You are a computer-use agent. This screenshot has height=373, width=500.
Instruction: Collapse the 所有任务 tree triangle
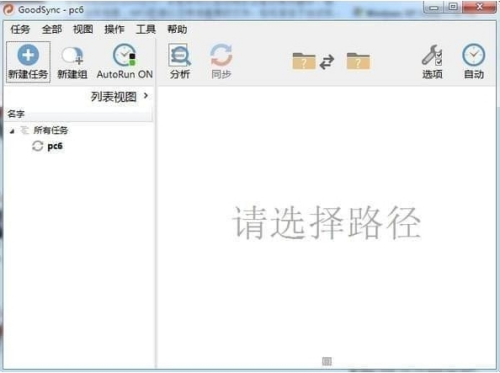(x=12, y=131)
